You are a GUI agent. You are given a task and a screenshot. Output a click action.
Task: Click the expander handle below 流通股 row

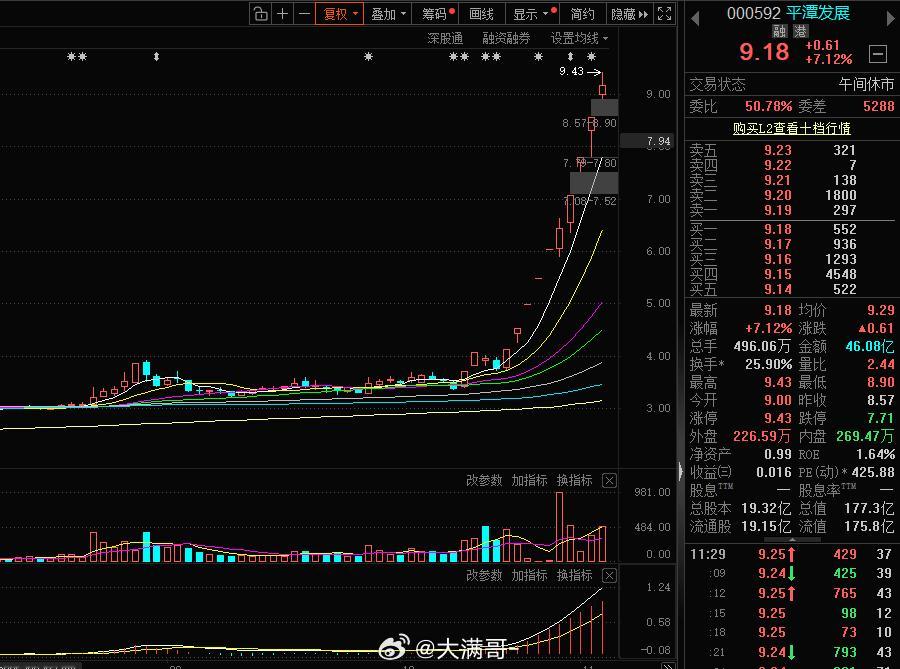(x=792, y=540)
